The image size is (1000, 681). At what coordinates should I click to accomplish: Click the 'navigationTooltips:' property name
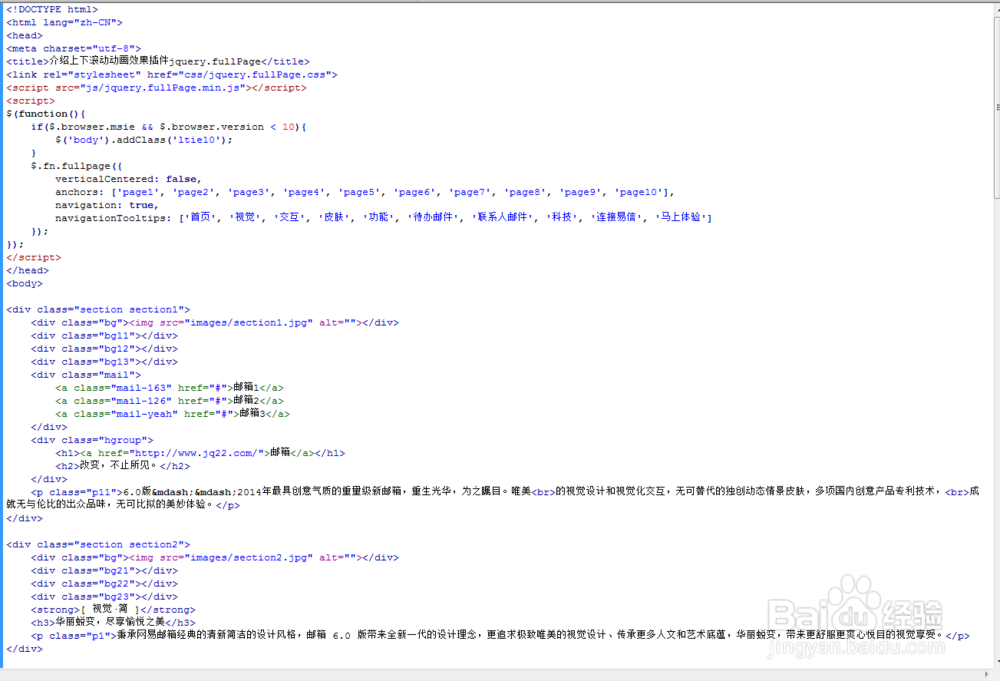coord(113,218)
